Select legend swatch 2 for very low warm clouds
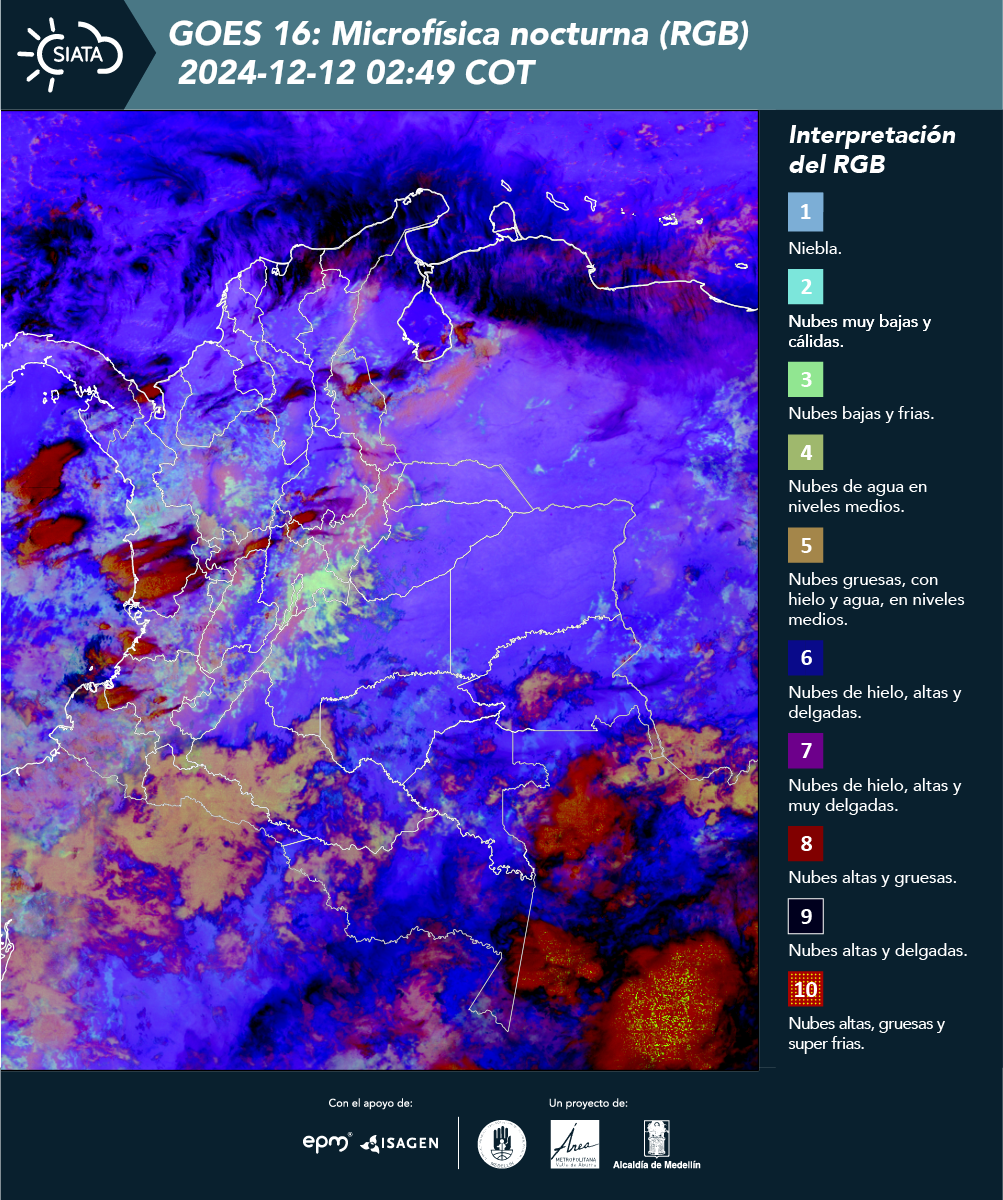Image resolution: width=1003 pixels, height=1200 pixels. click(805, 286)
